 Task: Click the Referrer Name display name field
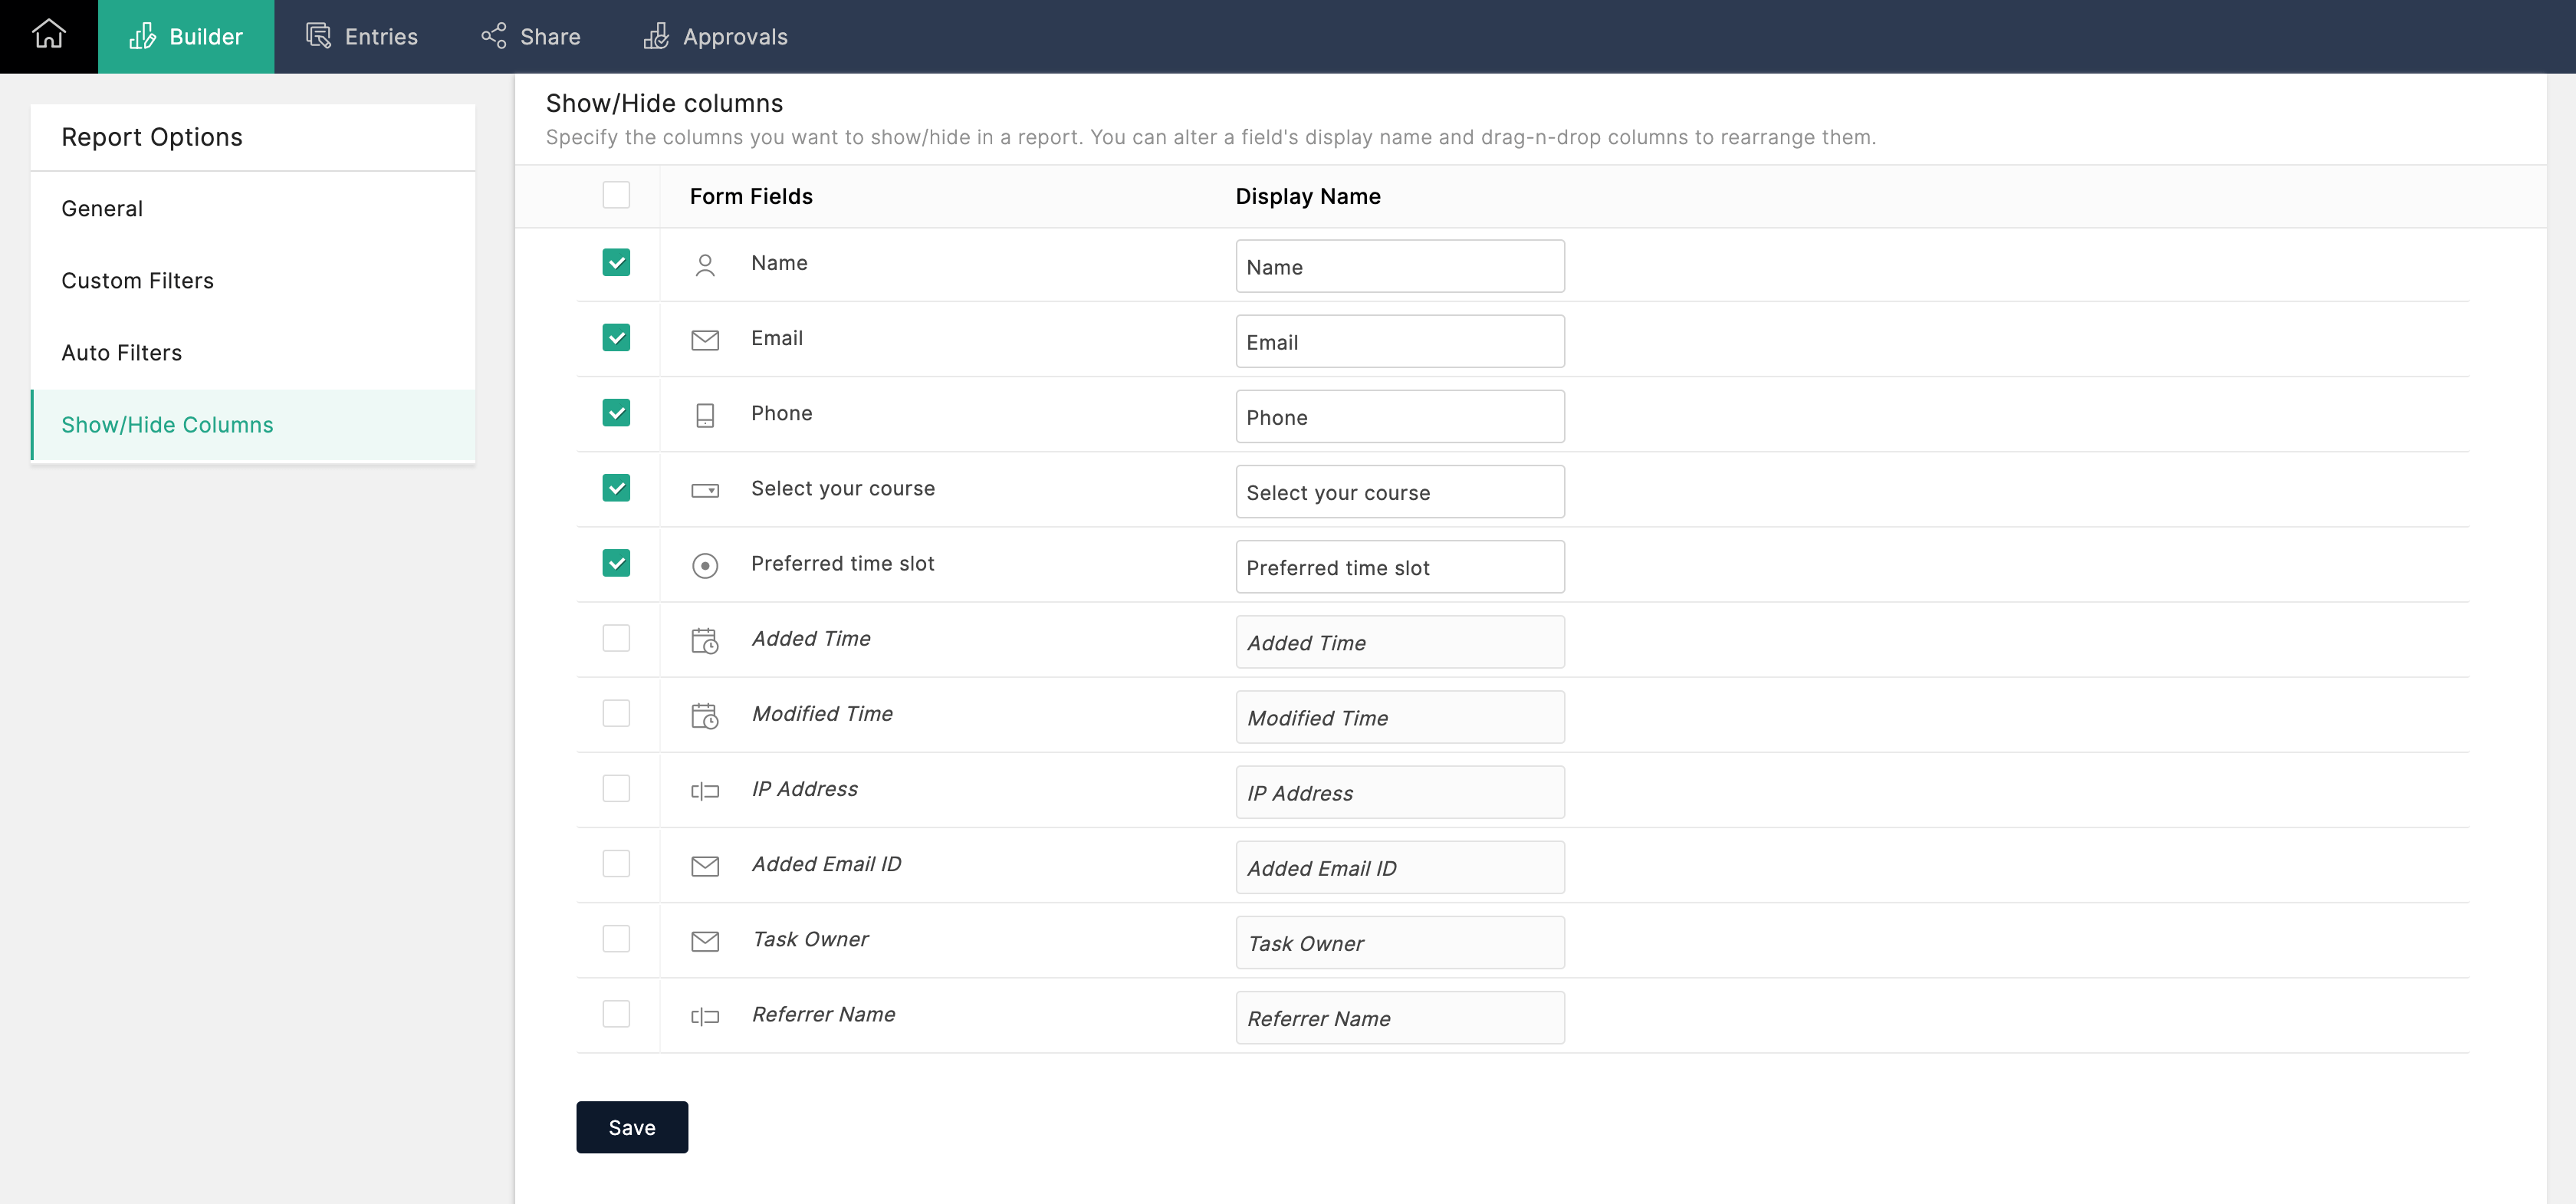[x=1400, y=1018]
